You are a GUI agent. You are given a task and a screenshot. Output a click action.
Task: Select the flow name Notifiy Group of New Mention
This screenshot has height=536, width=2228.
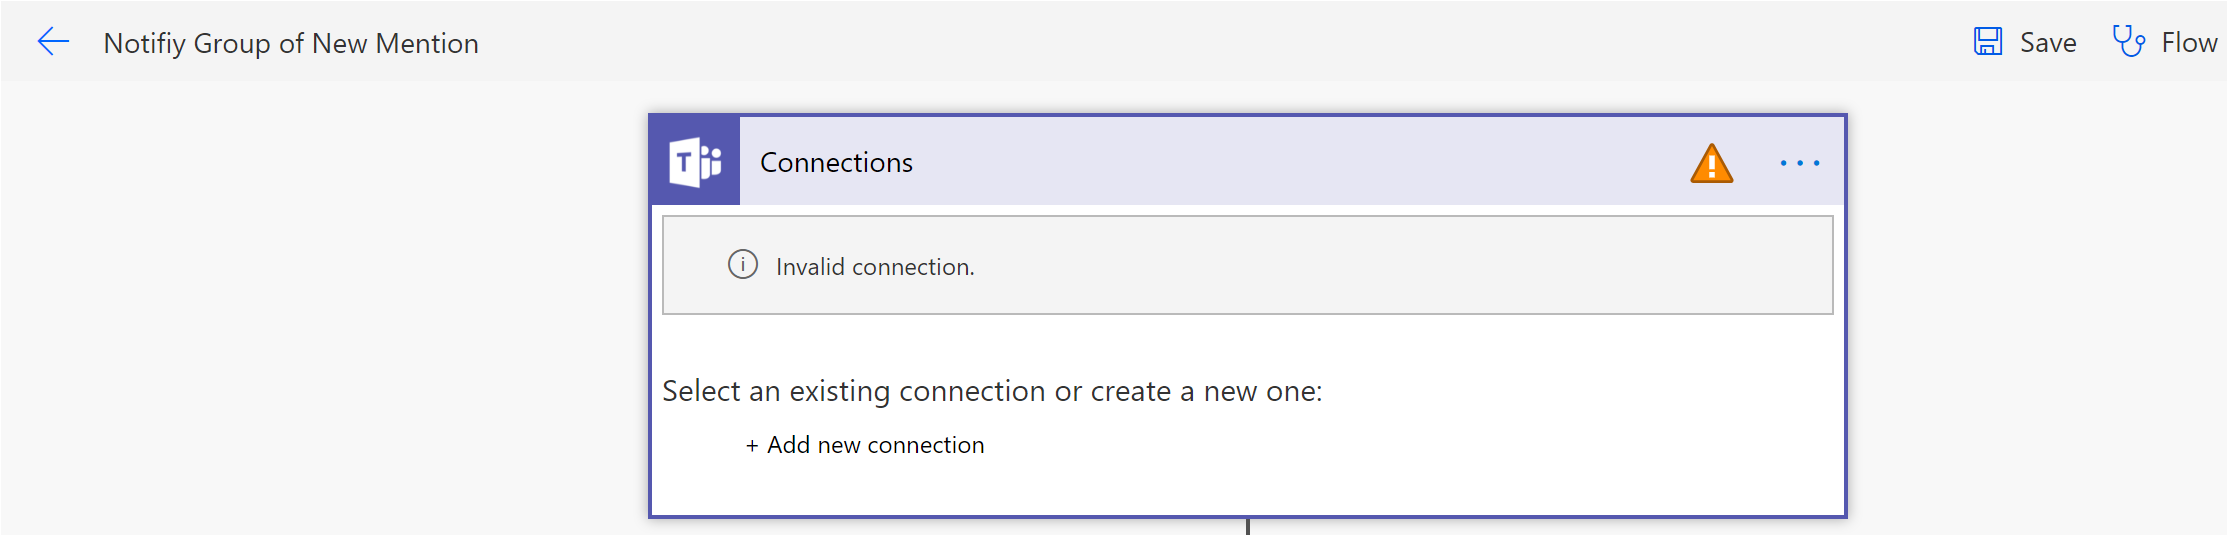(x=291, y=43)
